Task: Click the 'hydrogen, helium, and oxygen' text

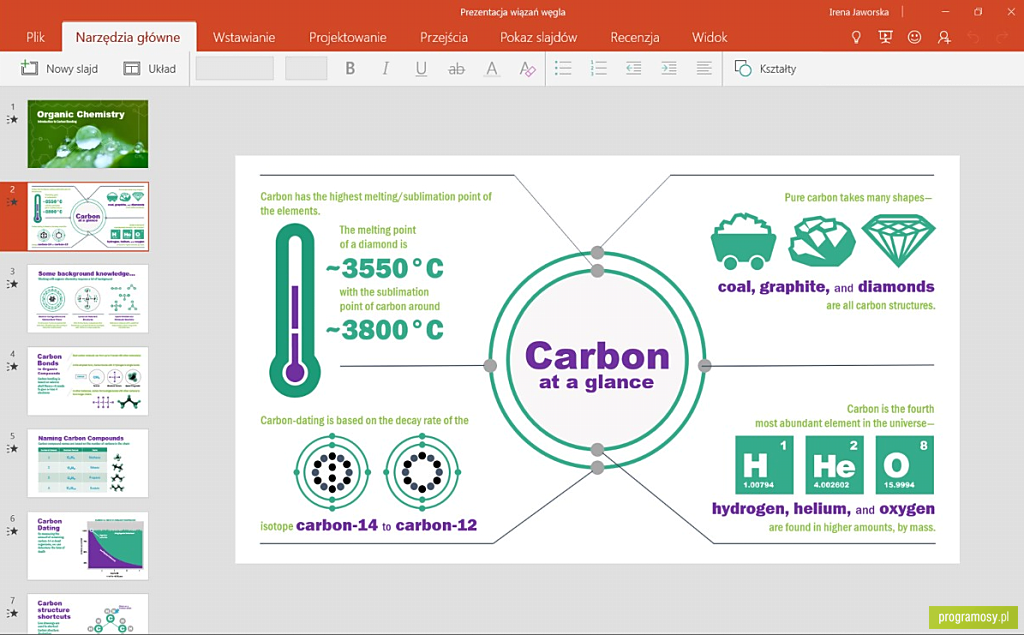Action: coord(824,509)
